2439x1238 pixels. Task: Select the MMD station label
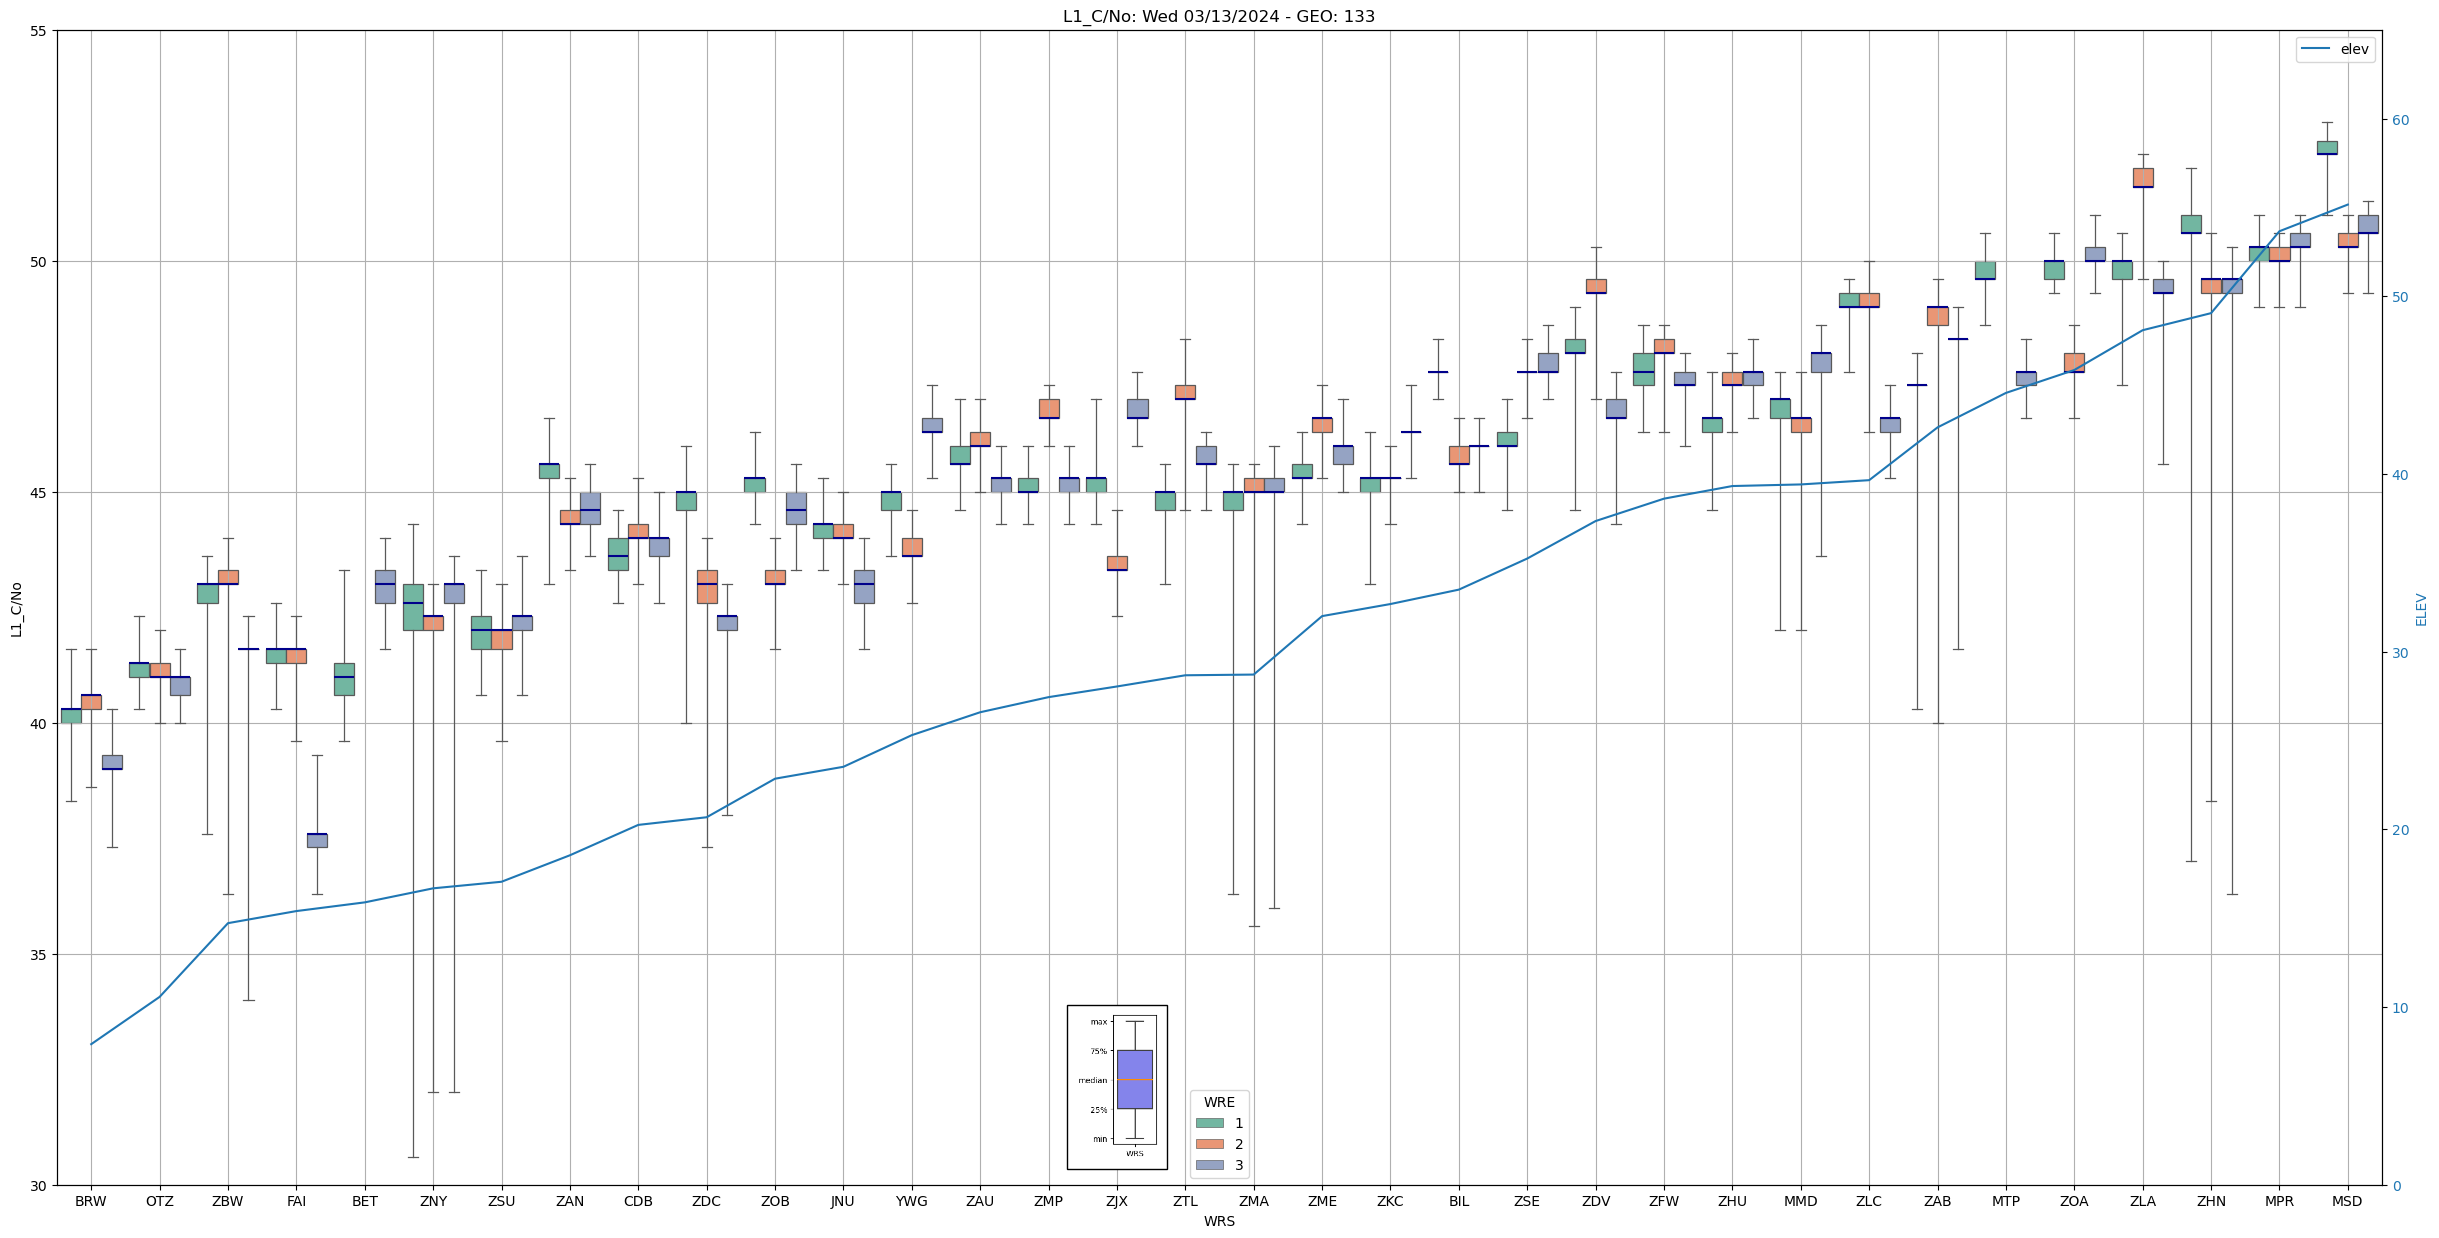[1801, 1202]
